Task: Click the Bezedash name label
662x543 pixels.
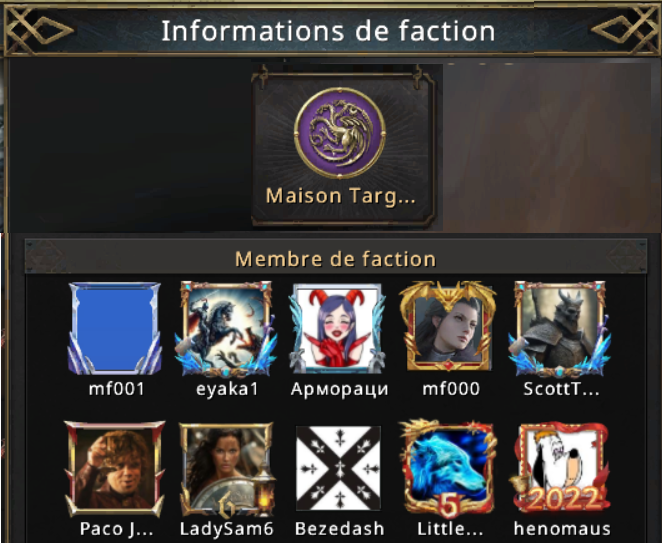Action: click(339, 529)
